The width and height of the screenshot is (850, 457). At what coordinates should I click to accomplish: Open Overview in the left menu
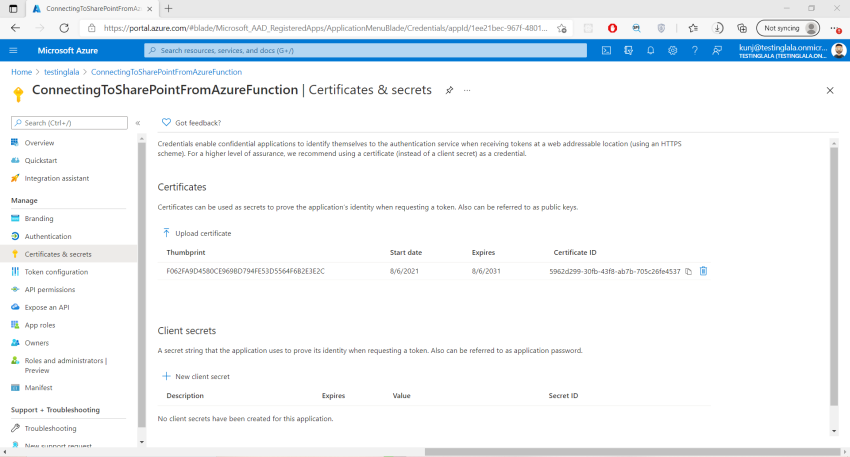pyautogui.click(x=39, y=143)
